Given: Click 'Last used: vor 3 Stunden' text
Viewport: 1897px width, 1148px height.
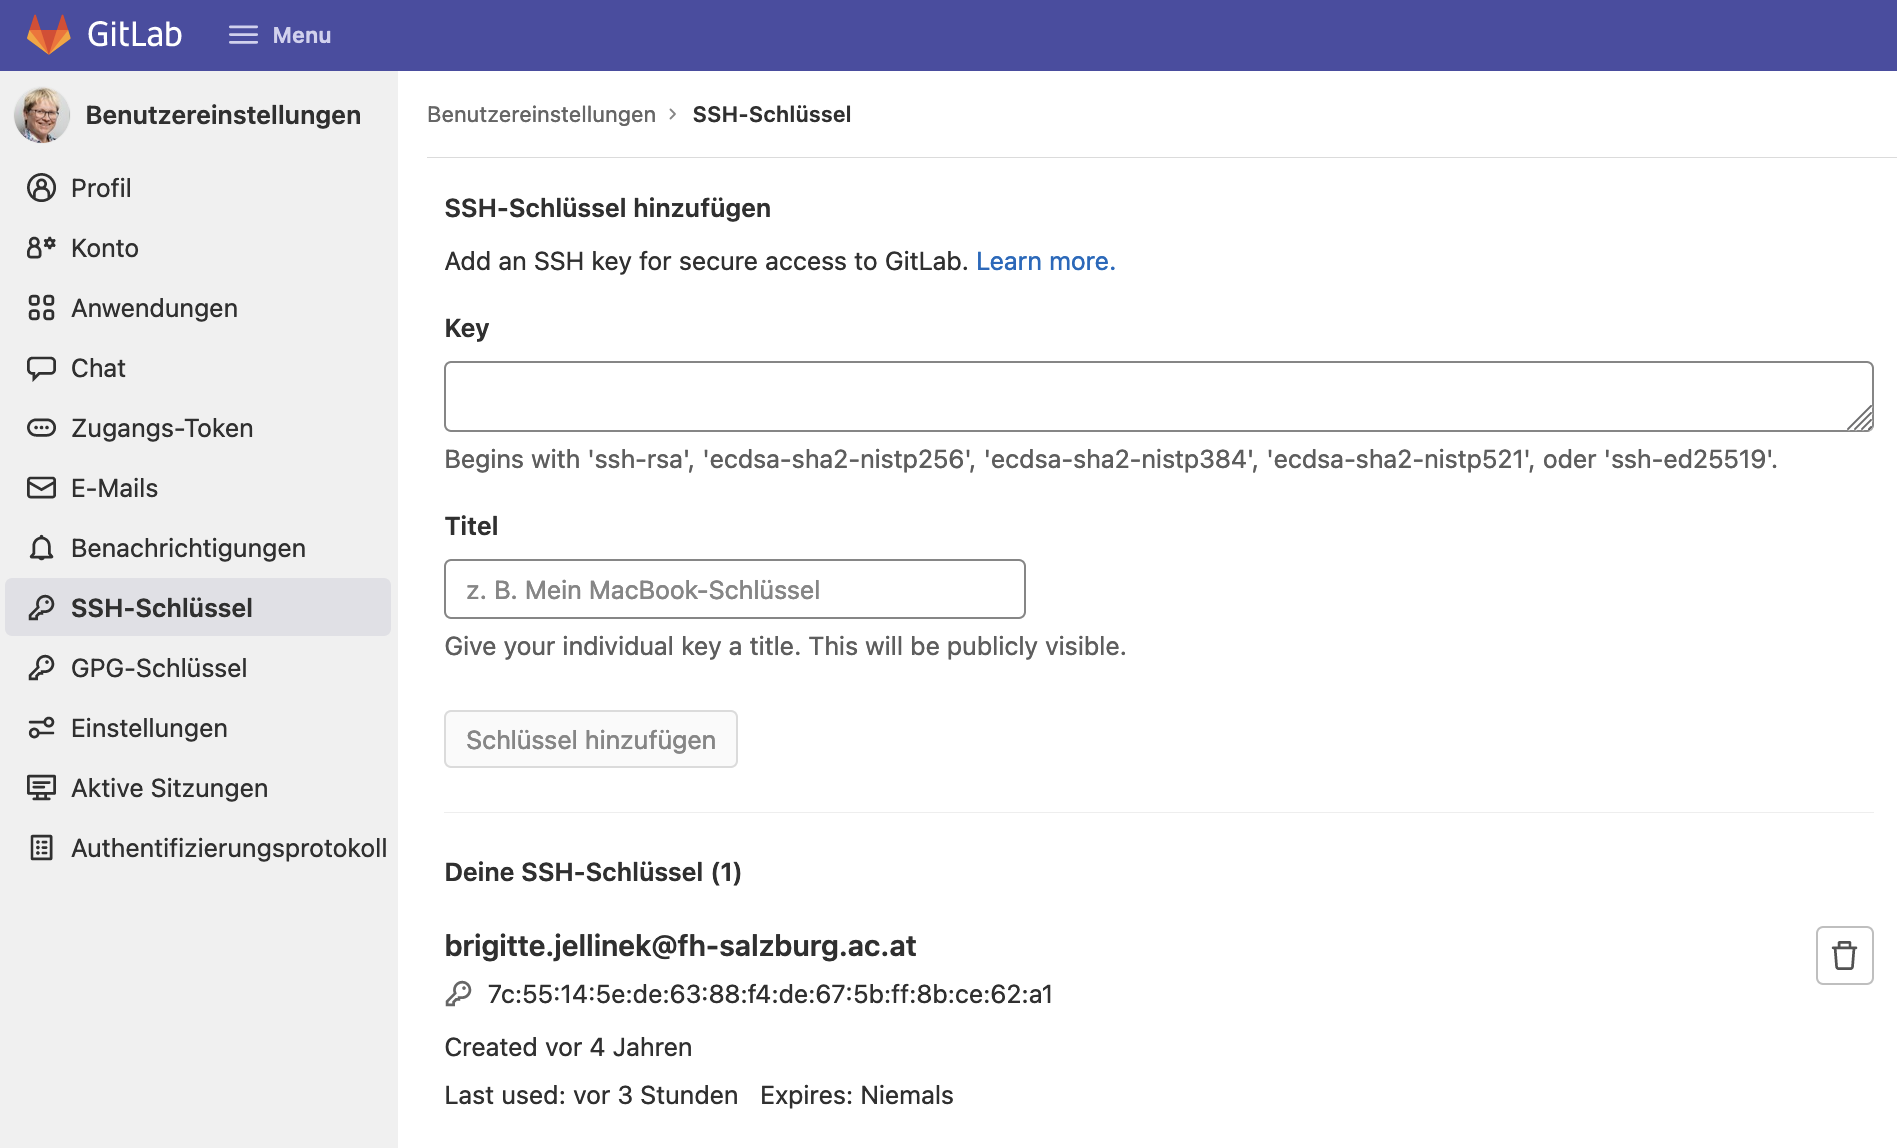Looking at the screenshot, I should point(591,1095).
